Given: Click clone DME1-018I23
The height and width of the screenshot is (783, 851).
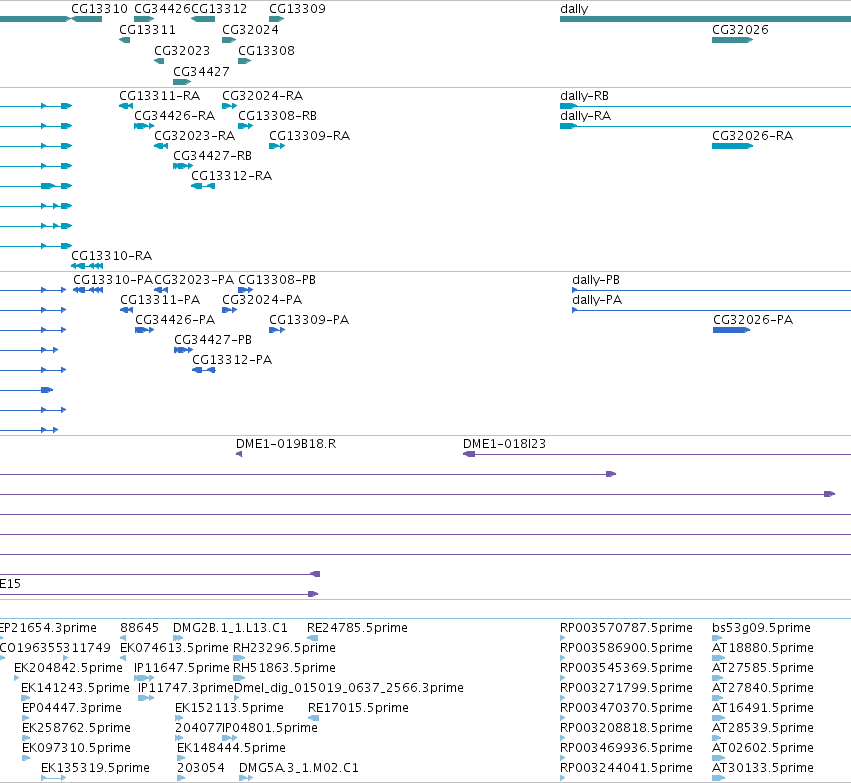Looking at the screenshot, I should pyautogui.click(x=504, y=444).
